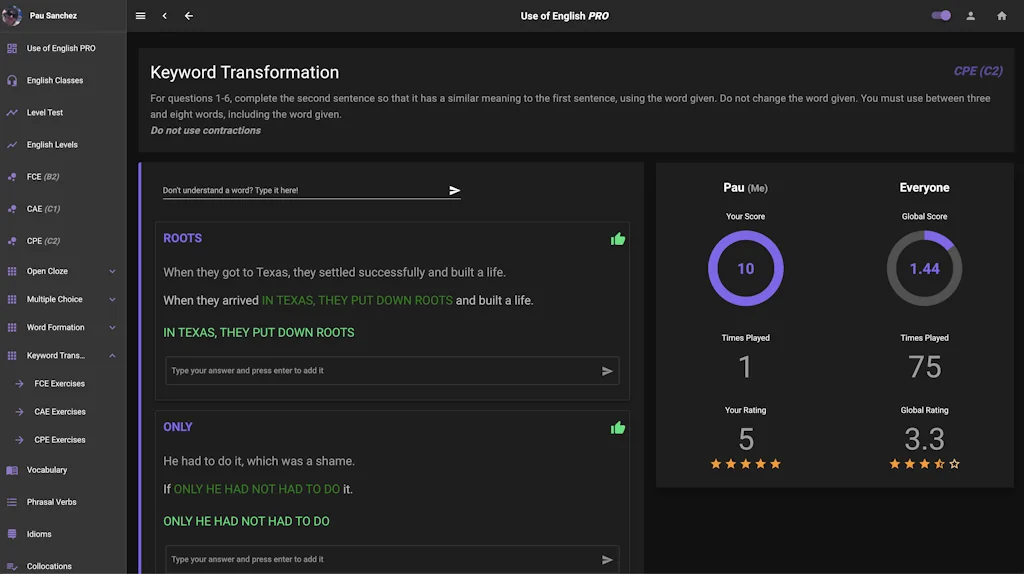Expand the Word Formation chevron

point(112,327)
